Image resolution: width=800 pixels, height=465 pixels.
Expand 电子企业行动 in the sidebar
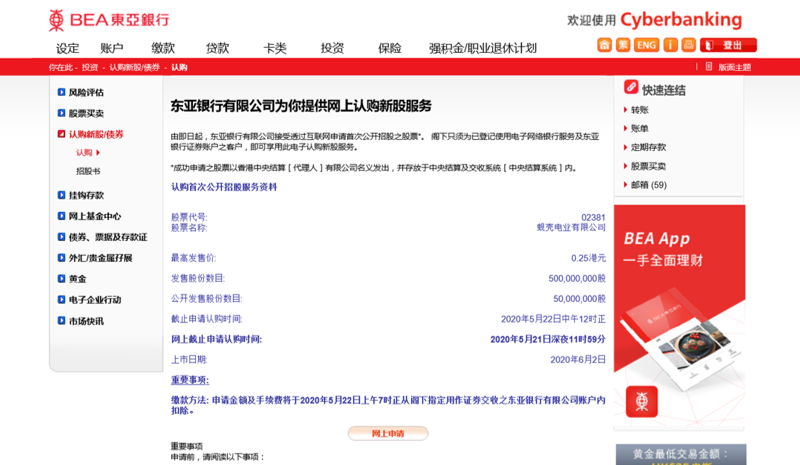point(89,300)
